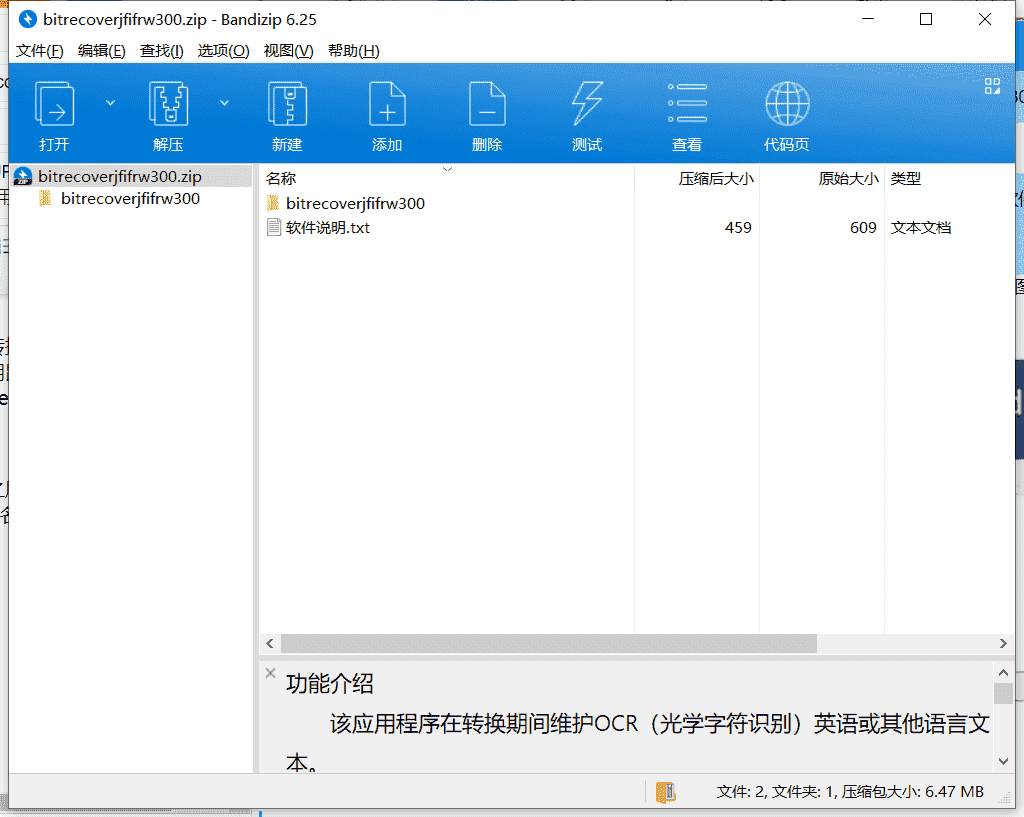Toggle the grid layout icon in the toolbar corner
The height and width of the screenshot is (817, 1024).
coord(992,86)
